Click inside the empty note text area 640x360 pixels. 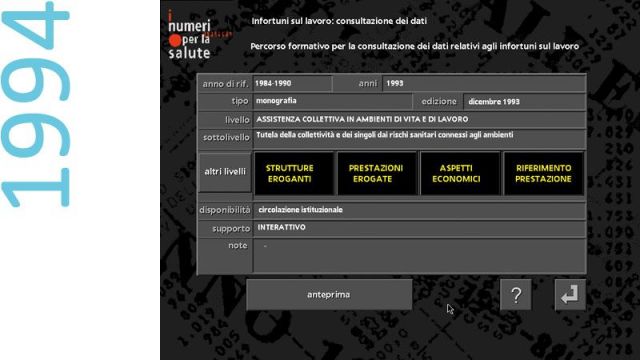pyautogui.click(x=419, y=256)
